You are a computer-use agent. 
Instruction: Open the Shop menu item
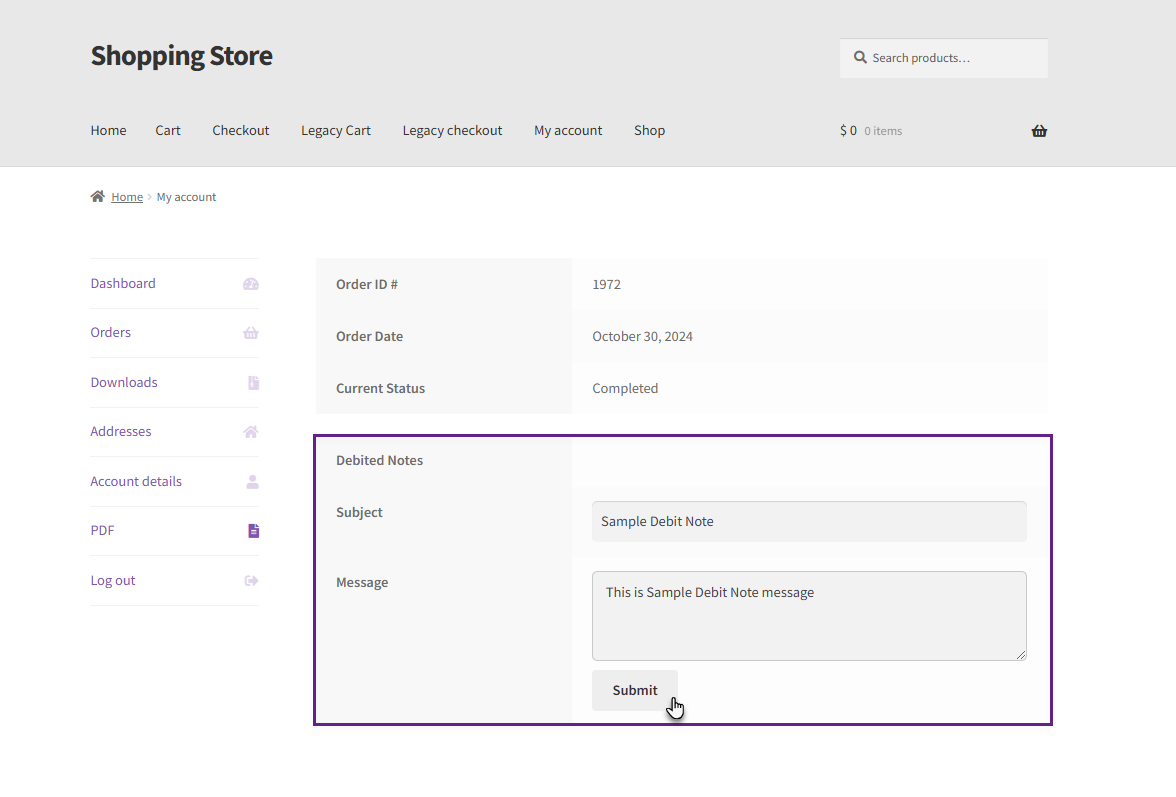tap(650, 130)
